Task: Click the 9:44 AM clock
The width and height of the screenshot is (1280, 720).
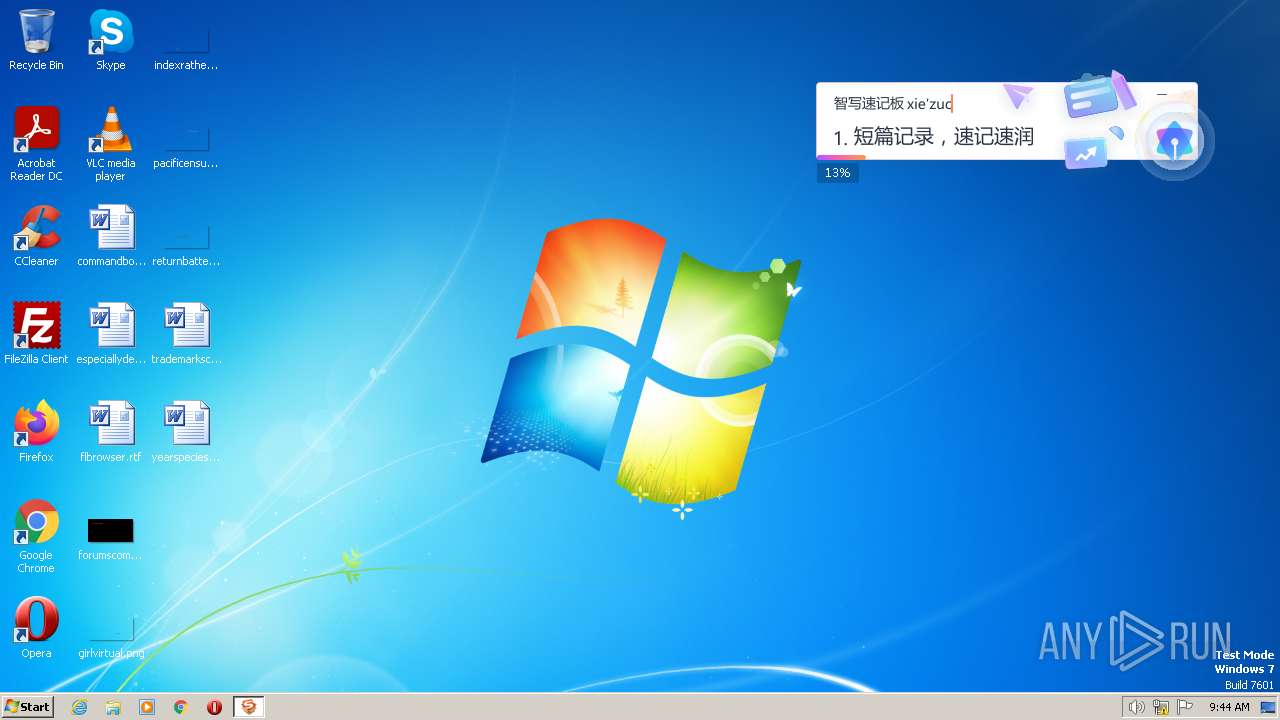Action: [1229, 707]
